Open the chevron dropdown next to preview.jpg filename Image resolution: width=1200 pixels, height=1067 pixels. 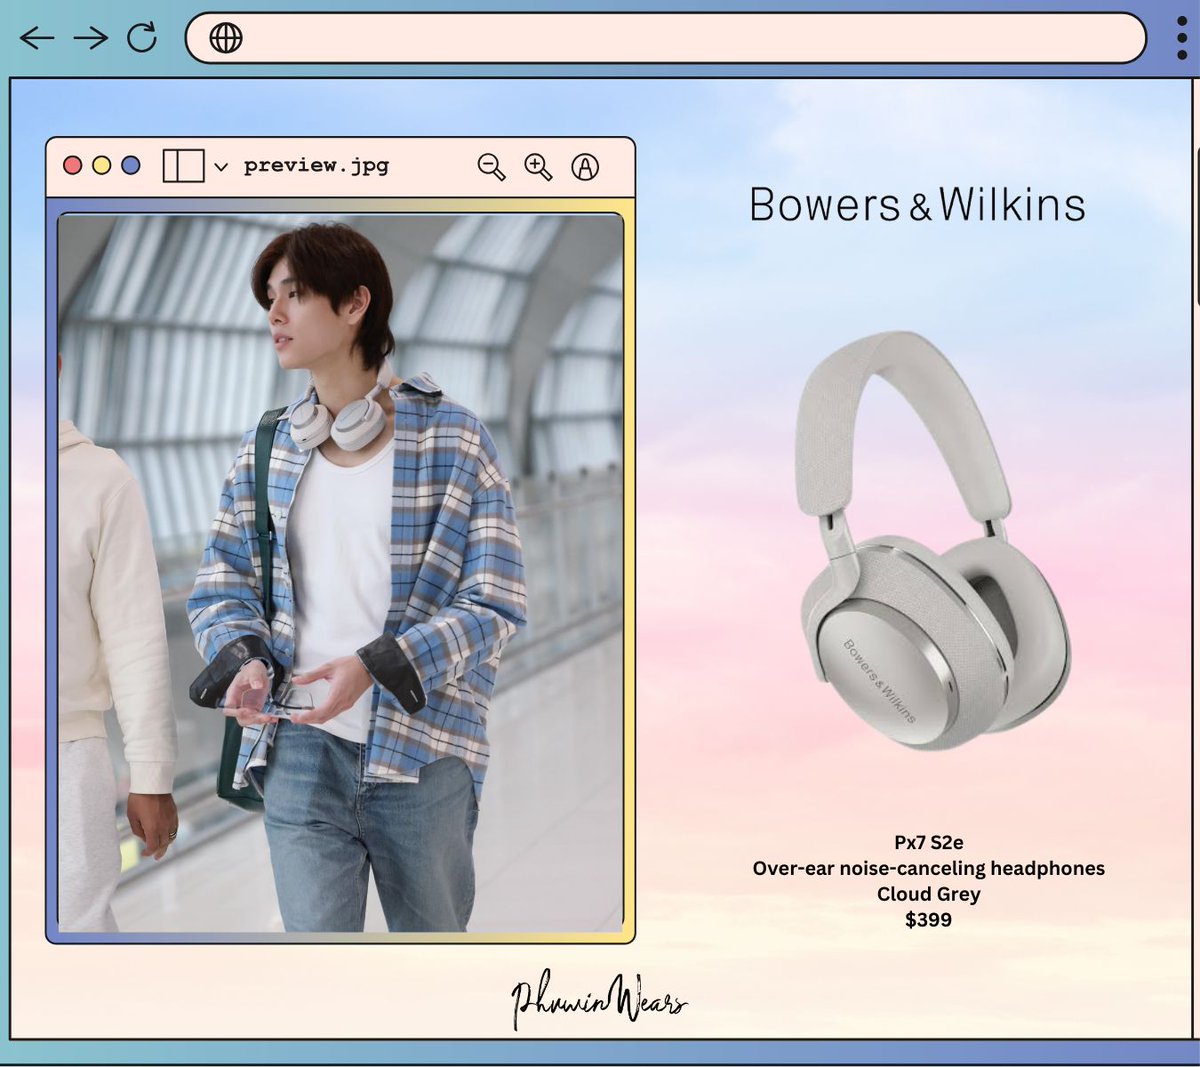pyautogui.click(x=219, y=167)
